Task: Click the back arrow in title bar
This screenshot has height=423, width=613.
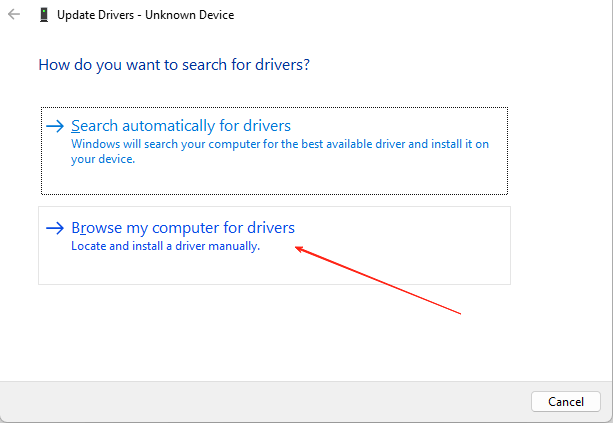Action: (14, 16)
